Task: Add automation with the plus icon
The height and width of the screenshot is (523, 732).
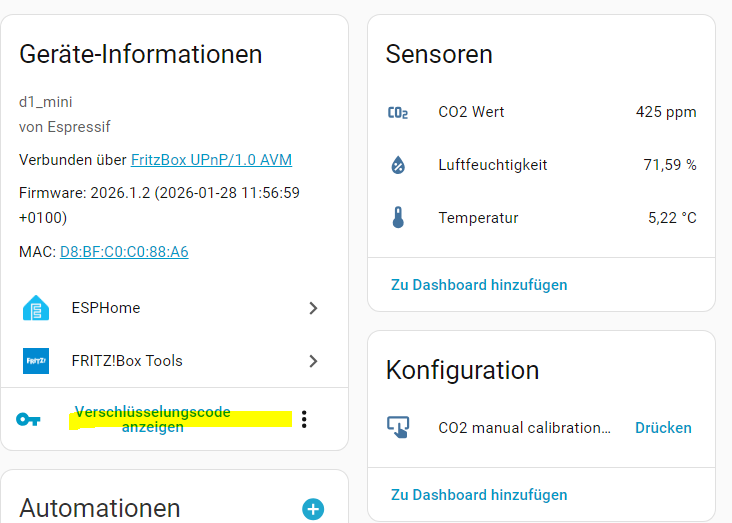Action: coord(313,509)
